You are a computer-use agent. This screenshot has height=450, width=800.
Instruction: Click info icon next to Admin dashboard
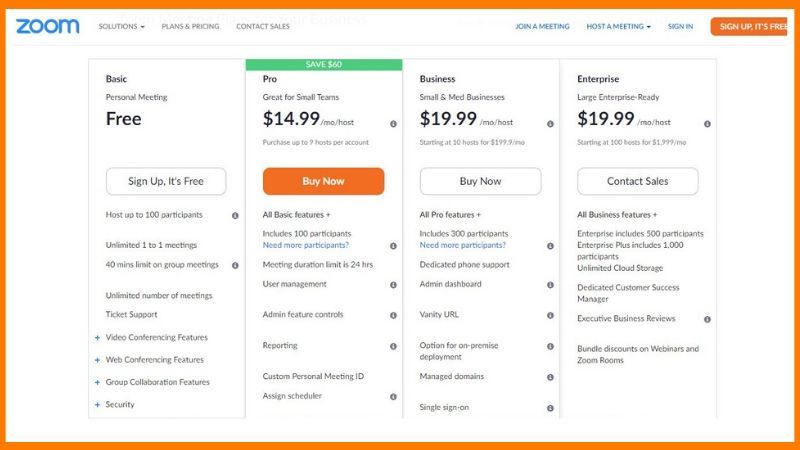[550, 285]
